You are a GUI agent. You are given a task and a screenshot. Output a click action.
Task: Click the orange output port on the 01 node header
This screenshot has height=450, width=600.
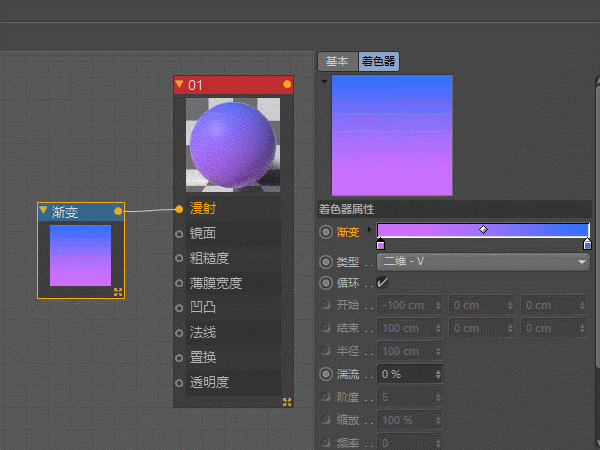click(287, 85)
